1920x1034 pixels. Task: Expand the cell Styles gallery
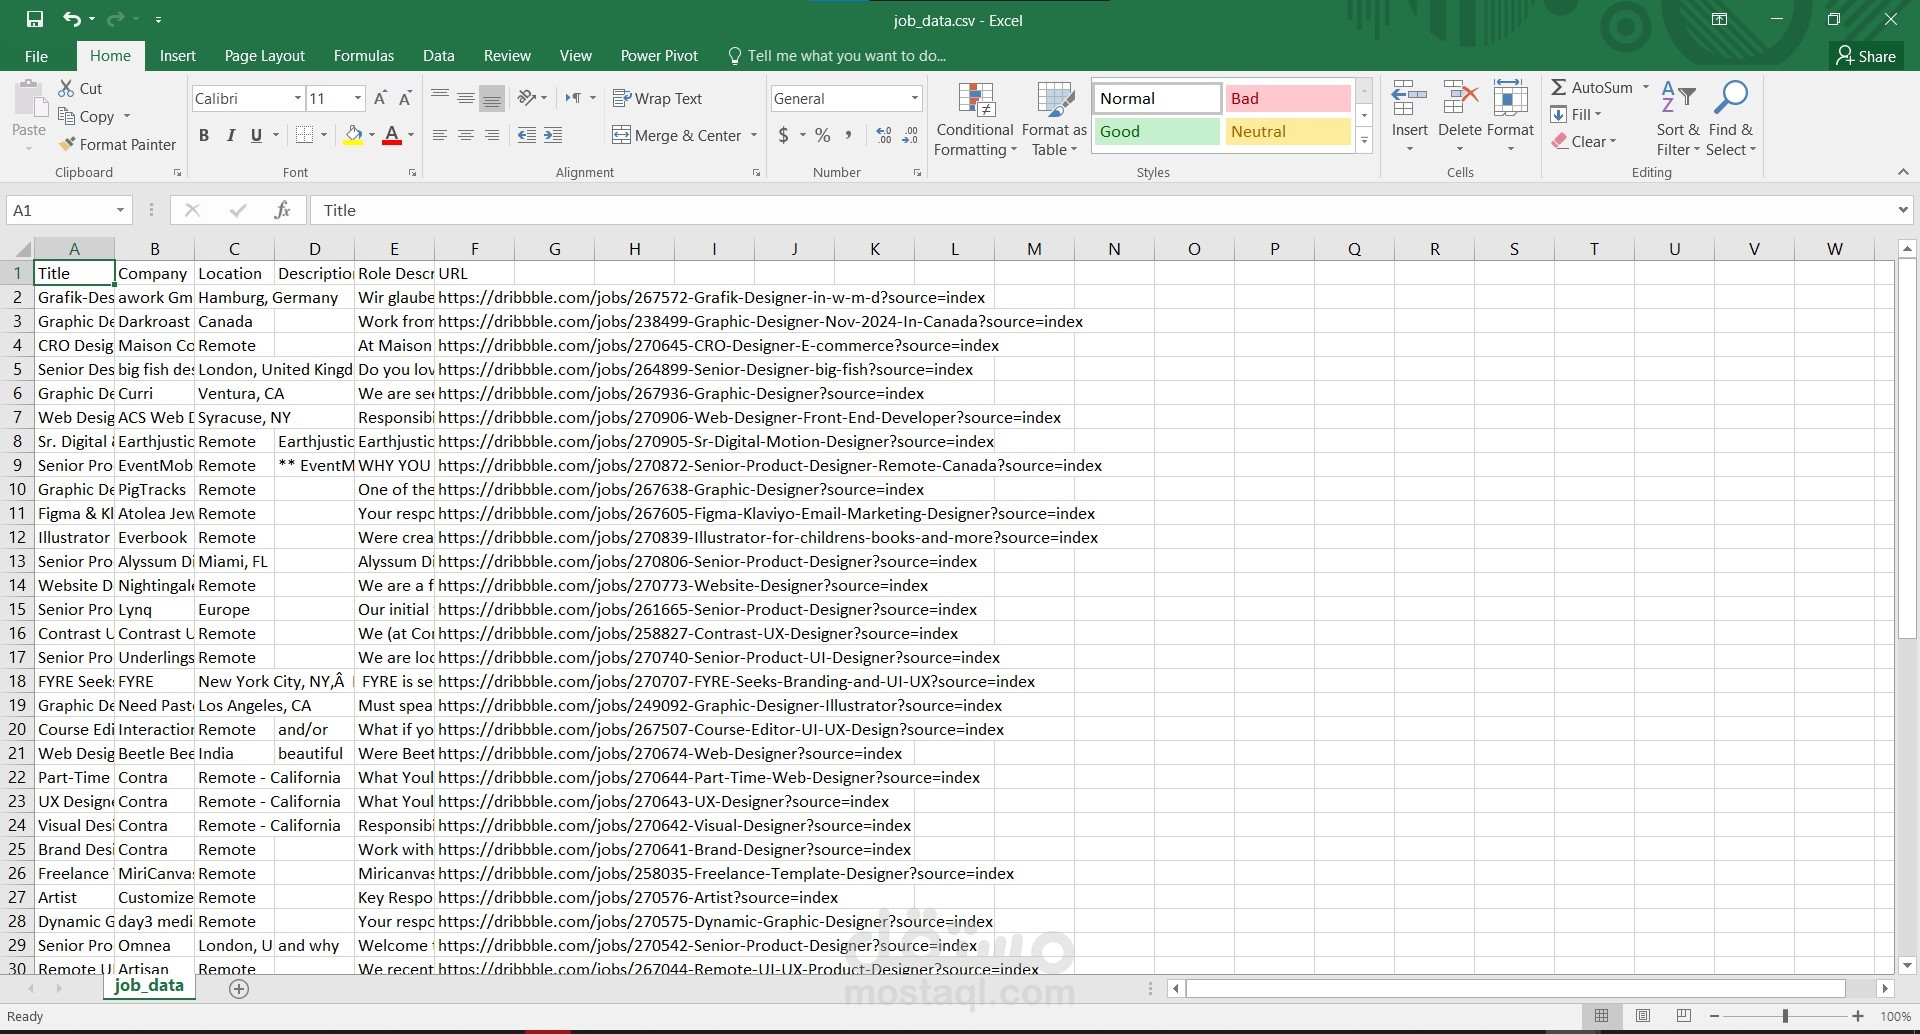coord(1364,141)
